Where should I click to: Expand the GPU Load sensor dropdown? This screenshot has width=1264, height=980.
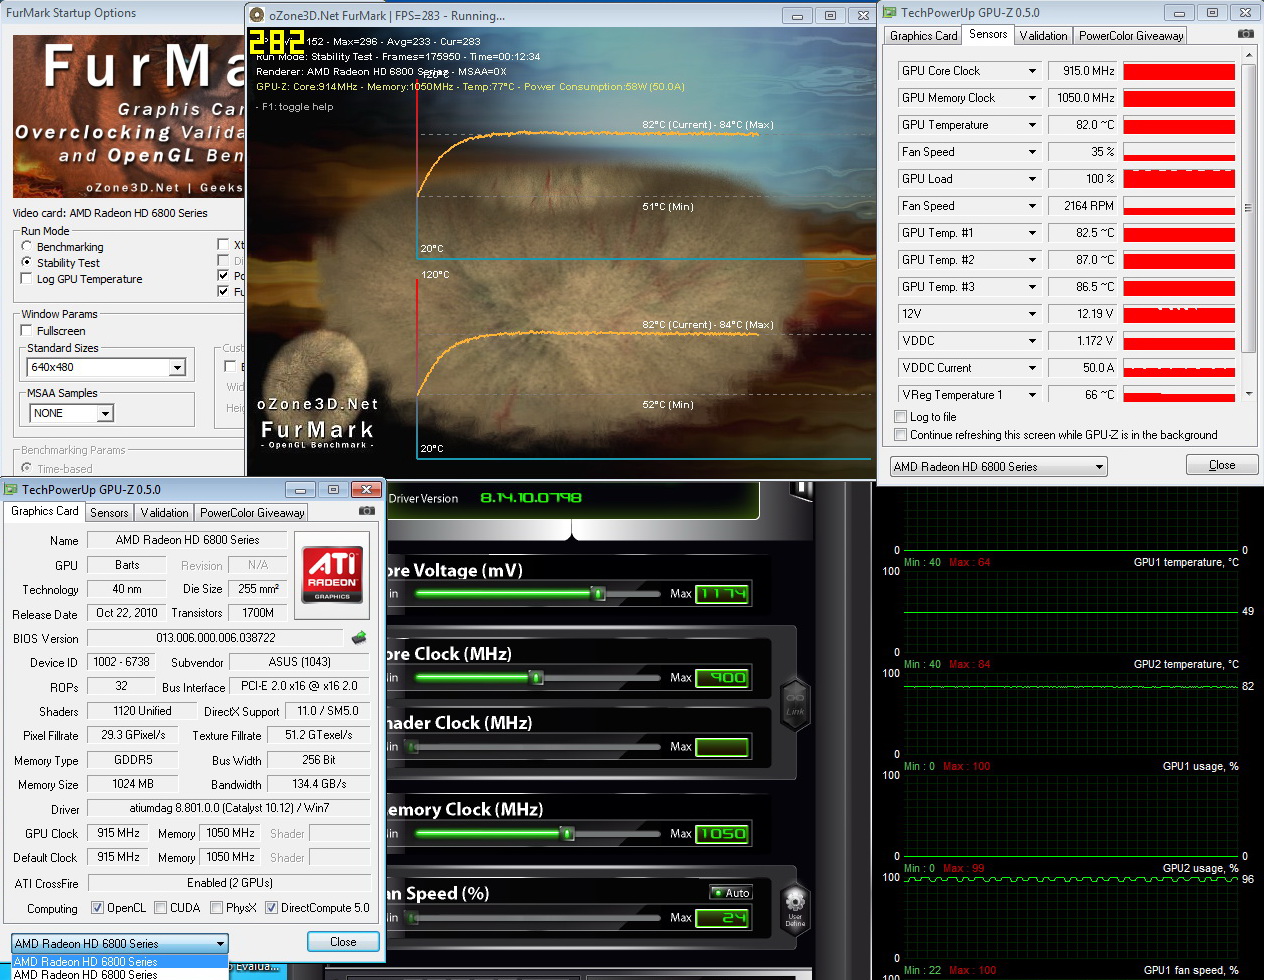coord(1032,179)
